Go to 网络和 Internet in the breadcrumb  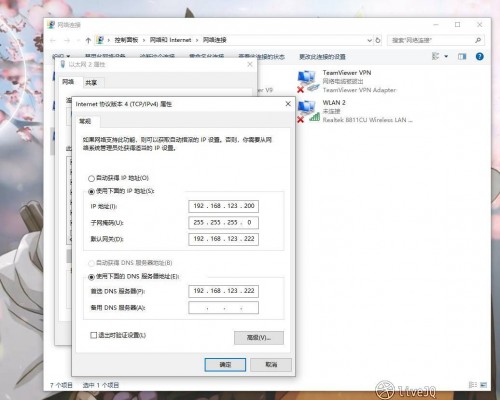[x=171, y=40]
